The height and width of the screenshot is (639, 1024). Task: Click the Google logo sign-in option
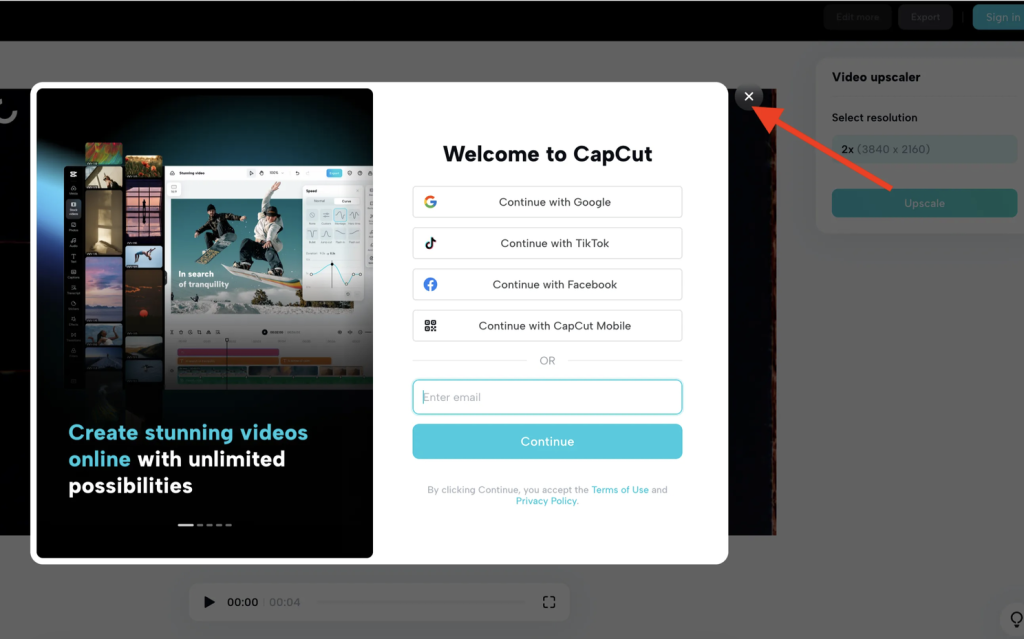(x=547, y=202)
